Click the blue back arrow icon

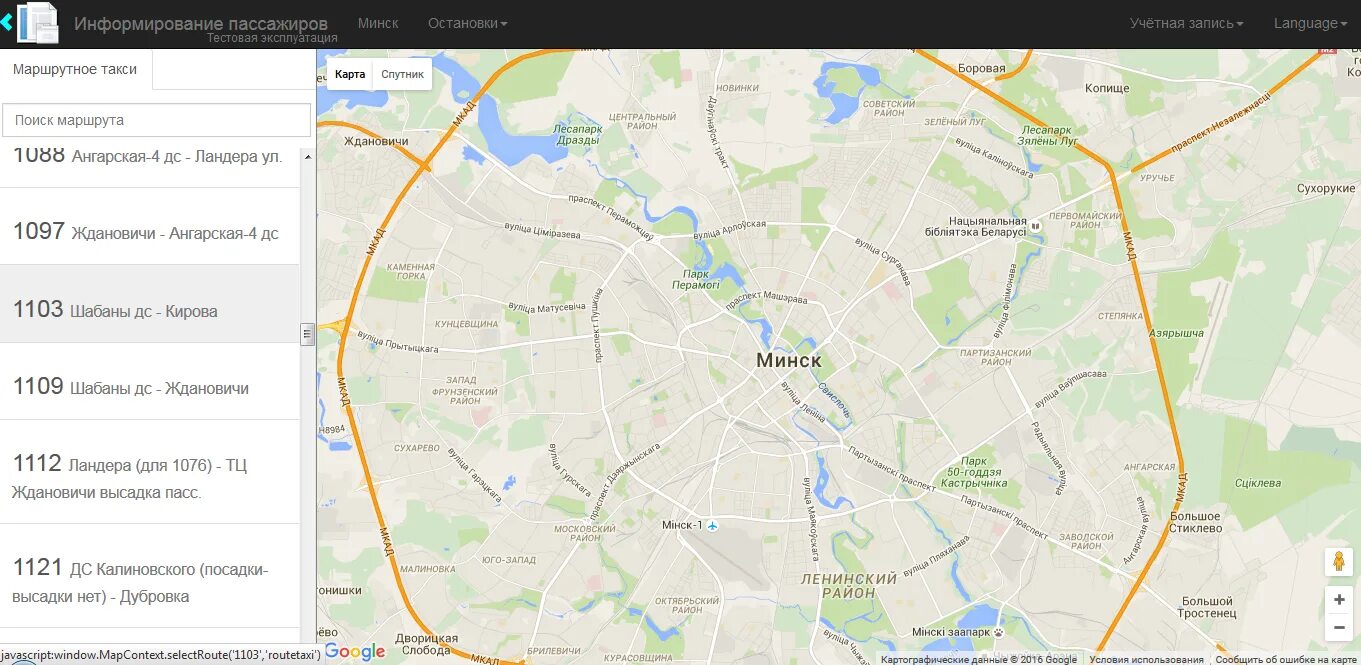coord(6,22)
